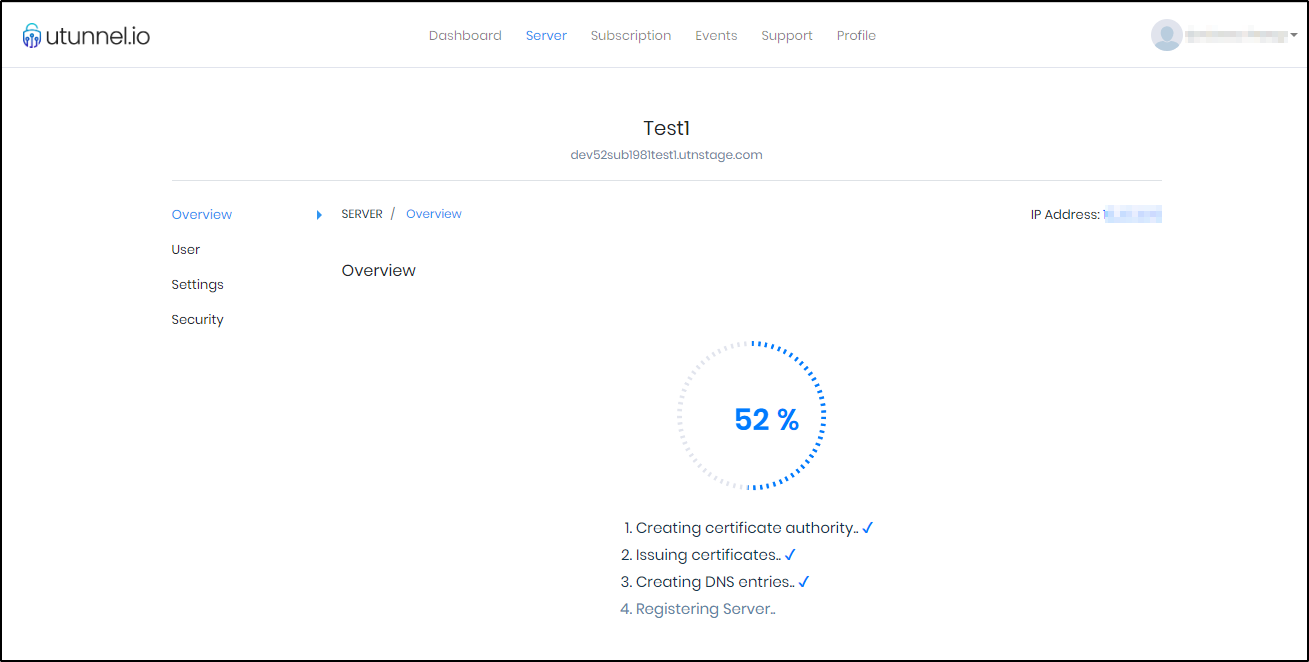Open the Events menu item

pos(716,35)
